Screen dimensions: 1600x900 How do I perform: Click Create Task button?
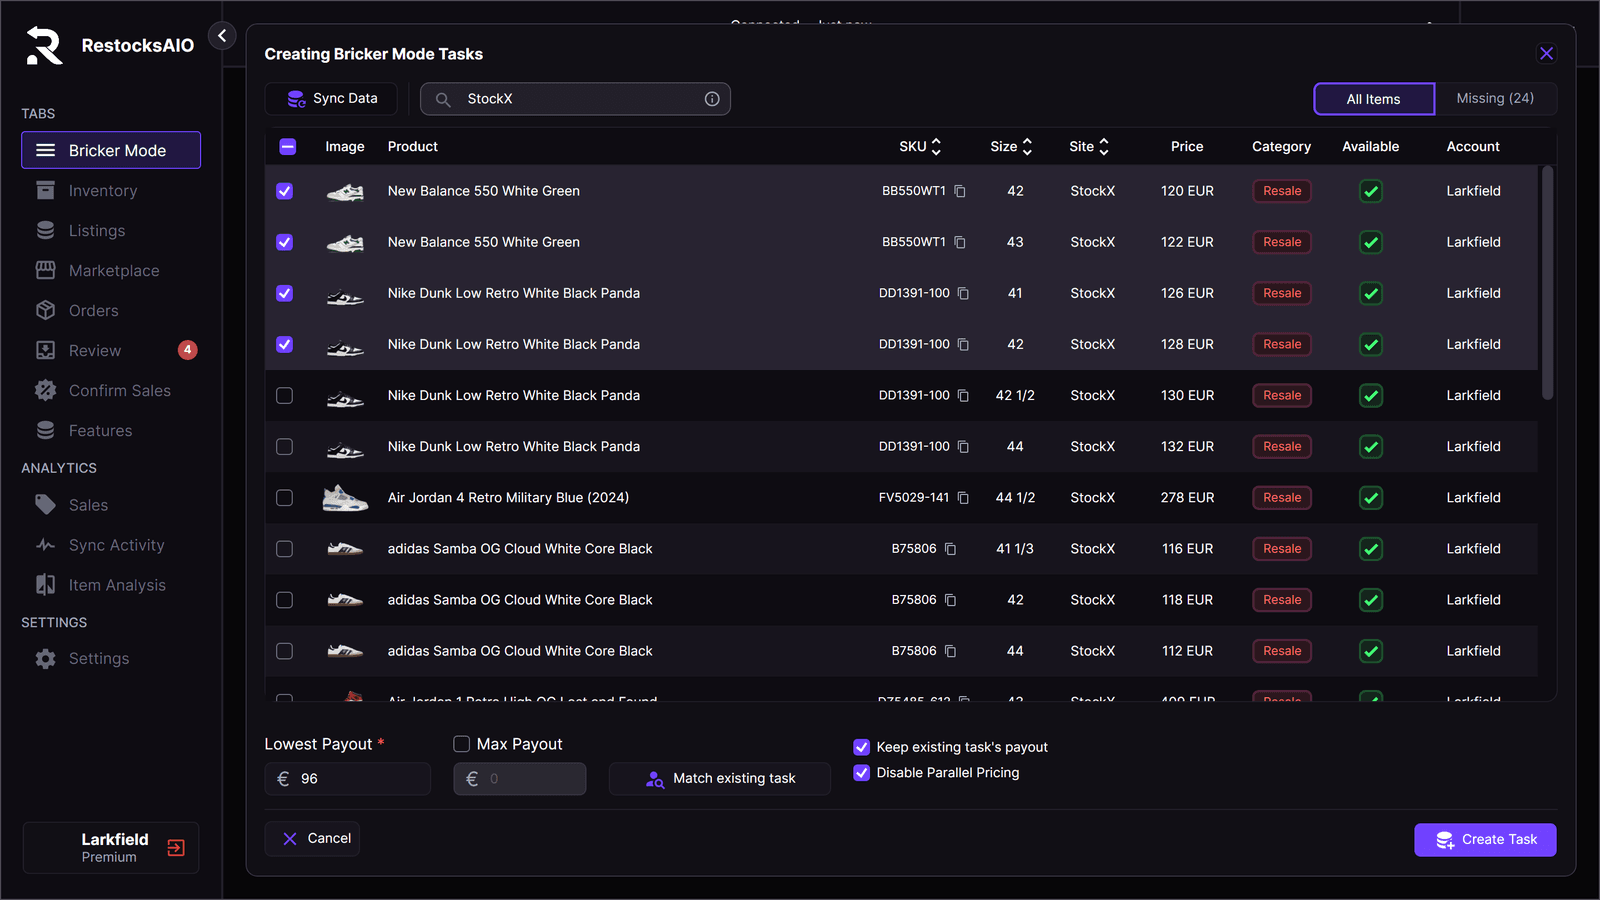[1485, 840]
